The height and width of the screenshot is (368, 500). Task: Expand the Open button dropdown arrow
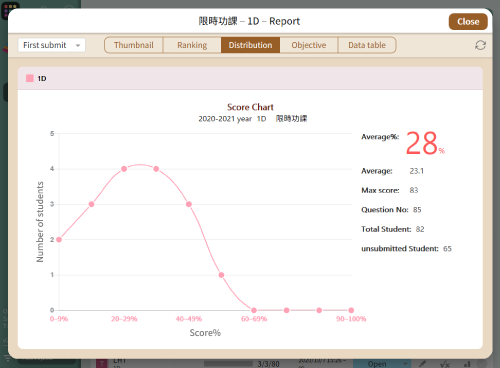pos(405,364)
